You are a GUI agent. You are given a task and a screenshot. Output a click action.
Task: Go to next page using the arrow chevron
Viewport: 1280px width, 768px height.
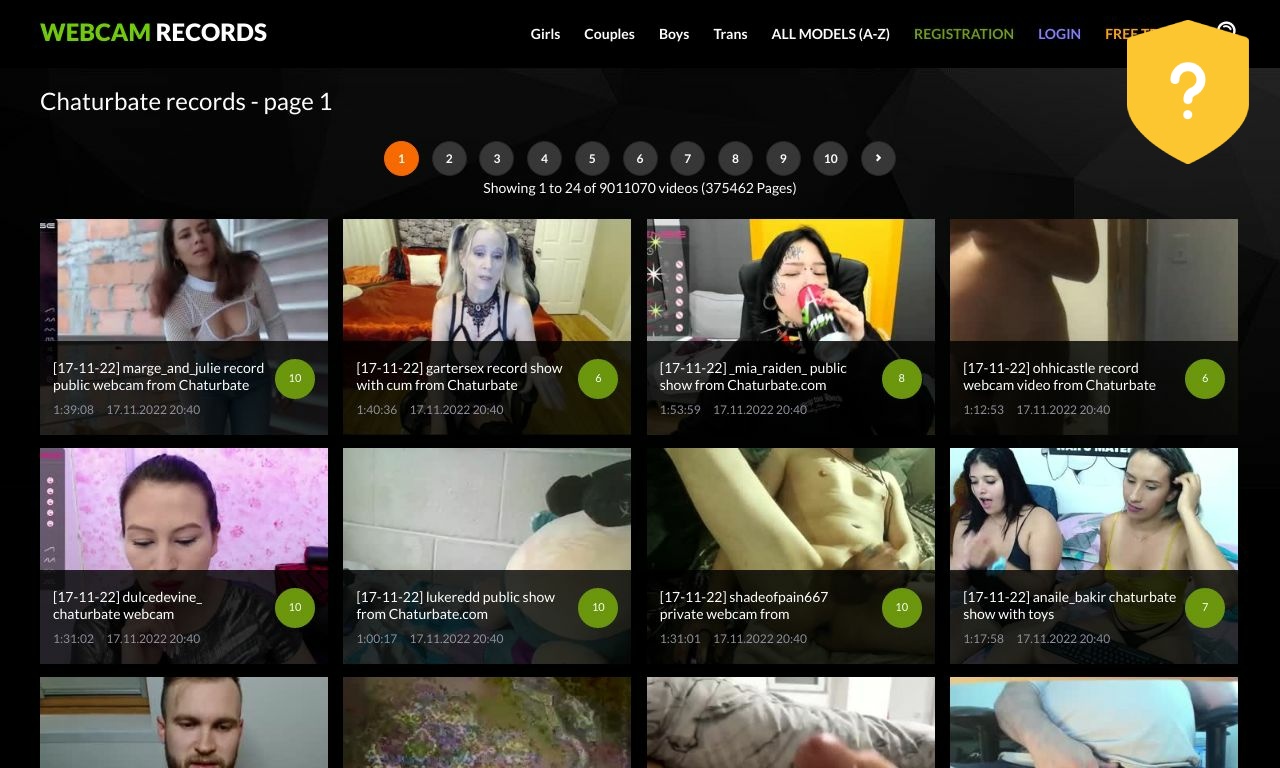pyautogui.click(x=878, y=158)
